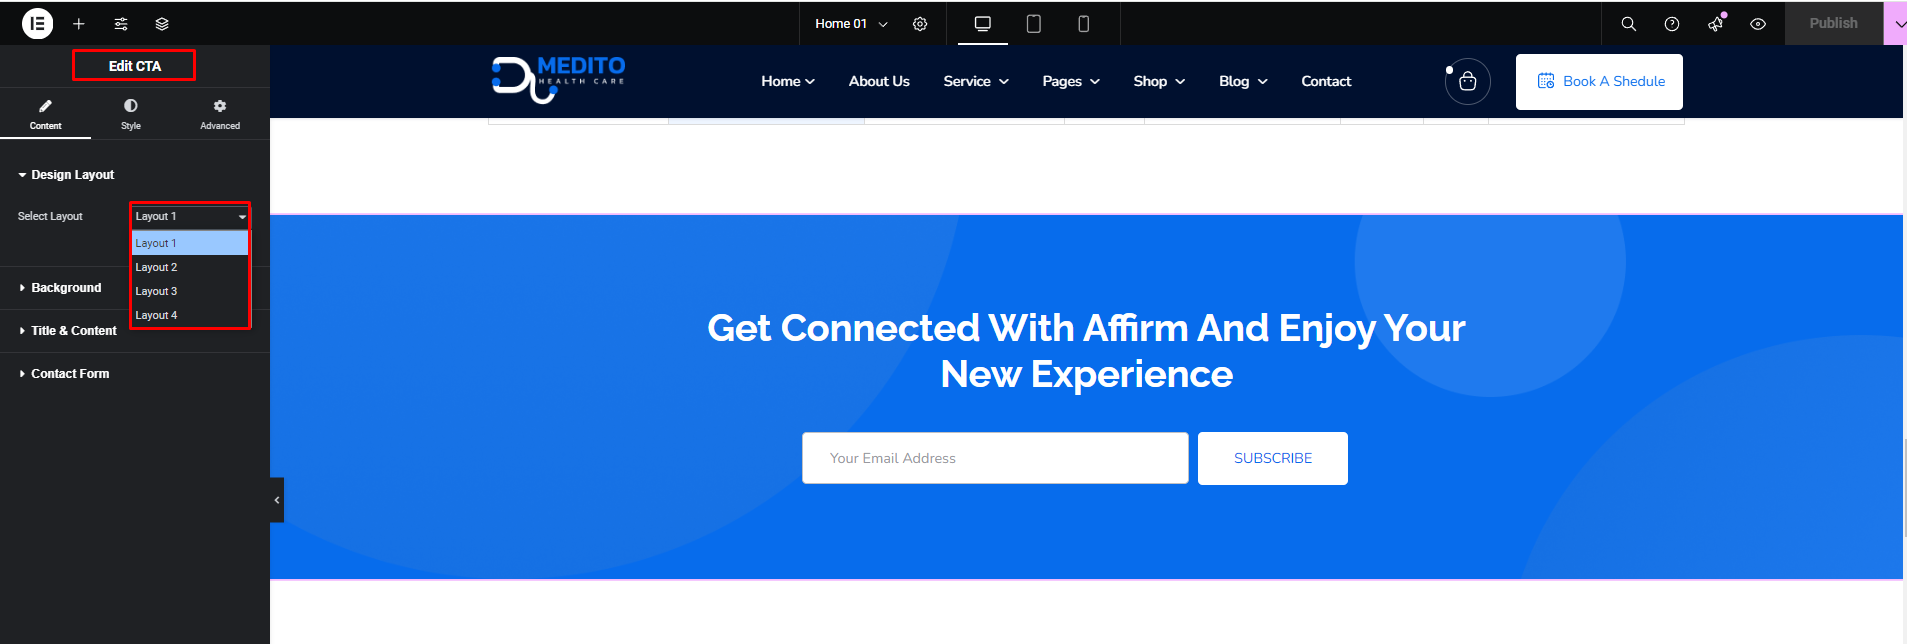Expand the Contact Form section

tap(70, 374)
